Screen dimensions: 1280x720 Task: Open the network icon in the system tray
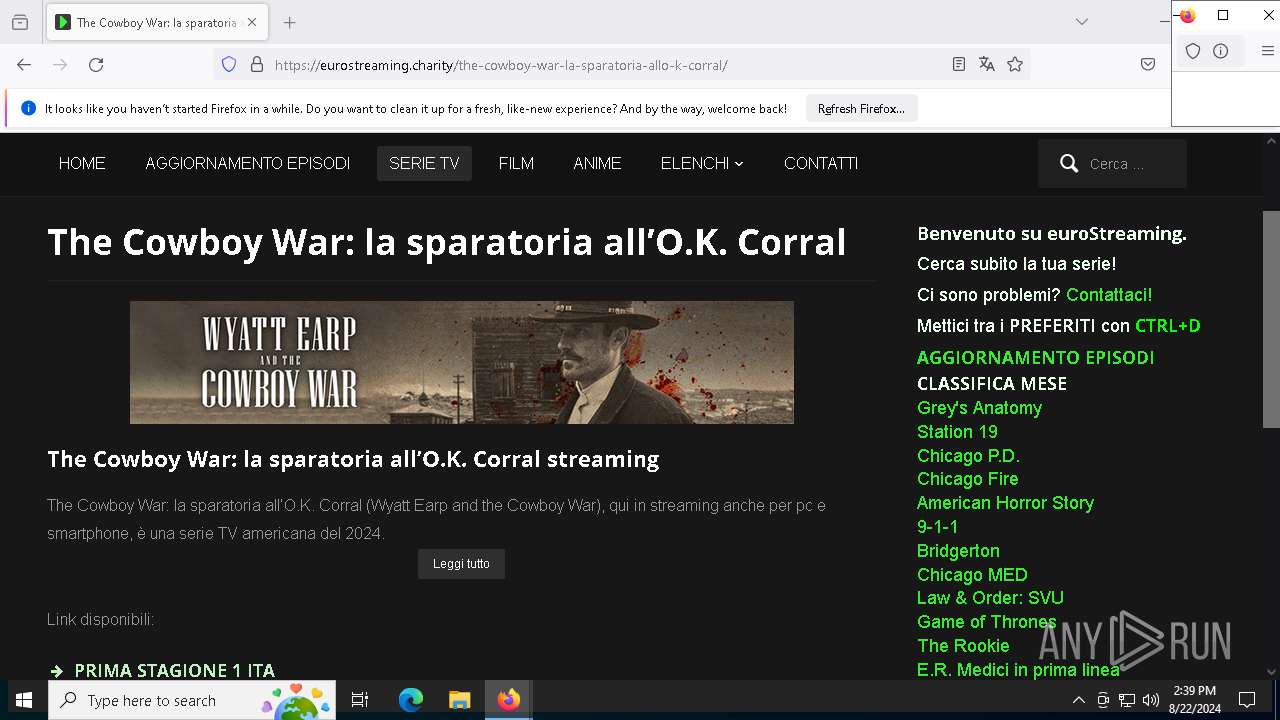(1127, 700)
